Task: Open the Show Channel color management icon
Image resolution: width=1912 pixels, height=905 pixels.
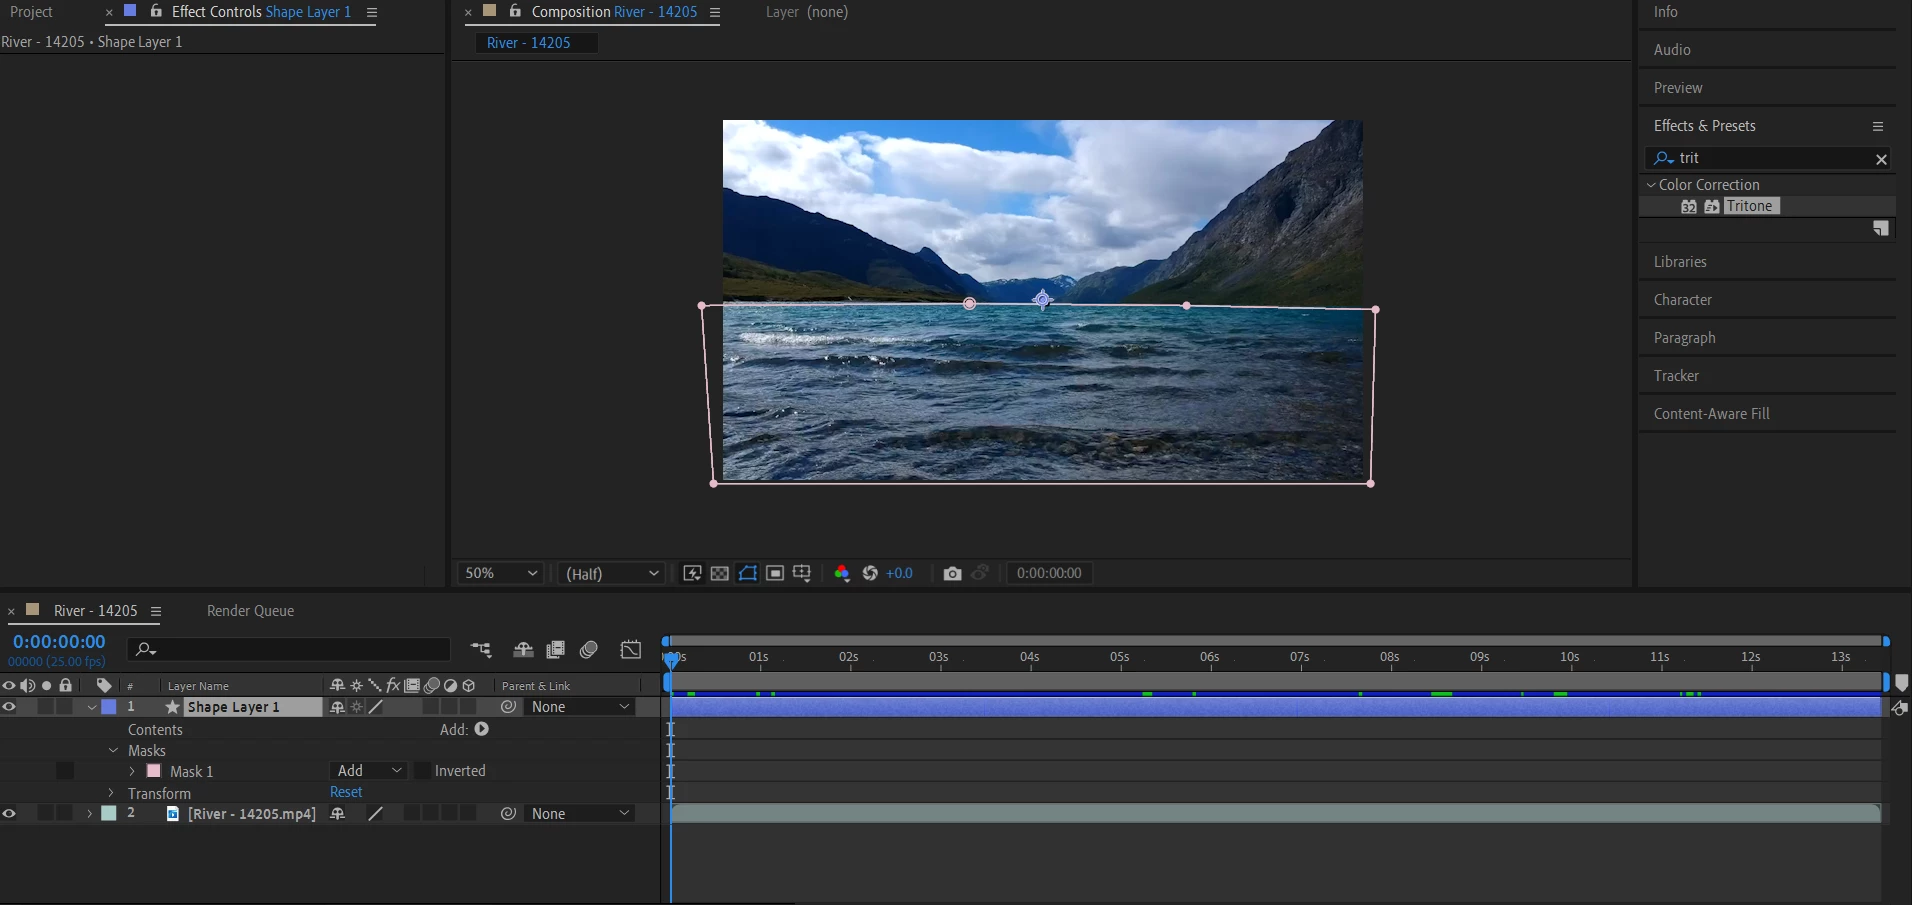Action: [x=842, y=573]
